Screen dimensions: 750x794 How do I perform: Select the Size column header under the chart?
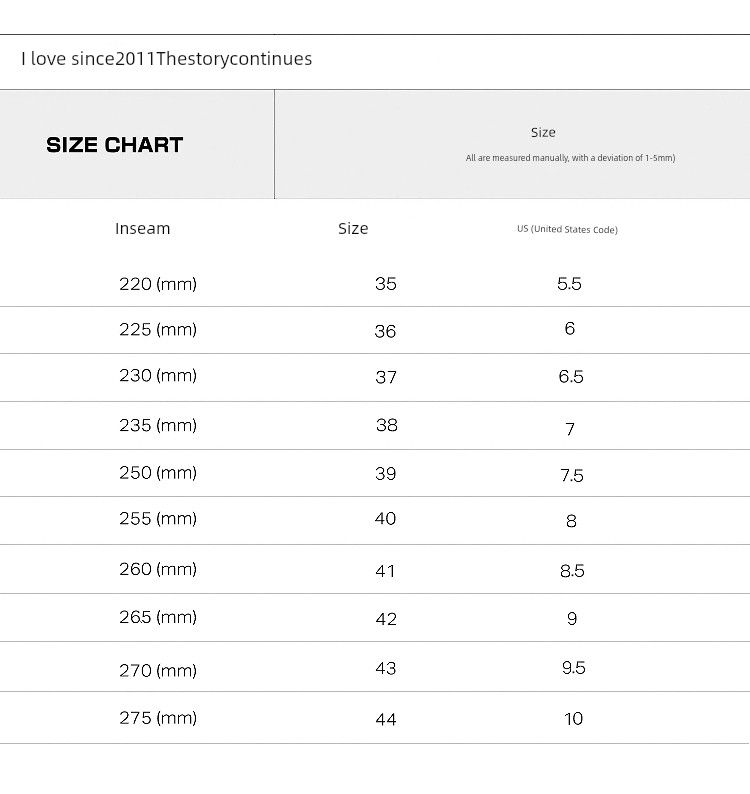tap(353, 229)
